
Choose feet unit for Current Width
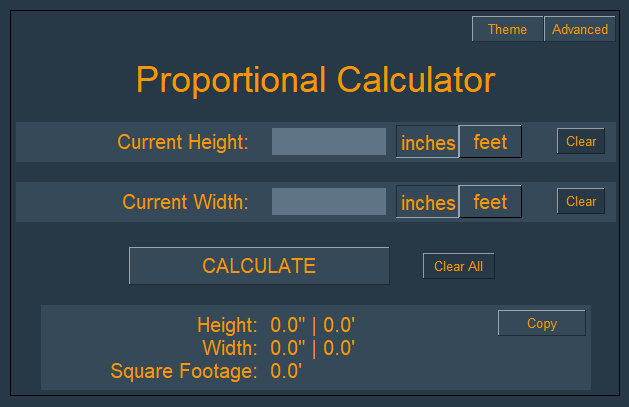490,202
